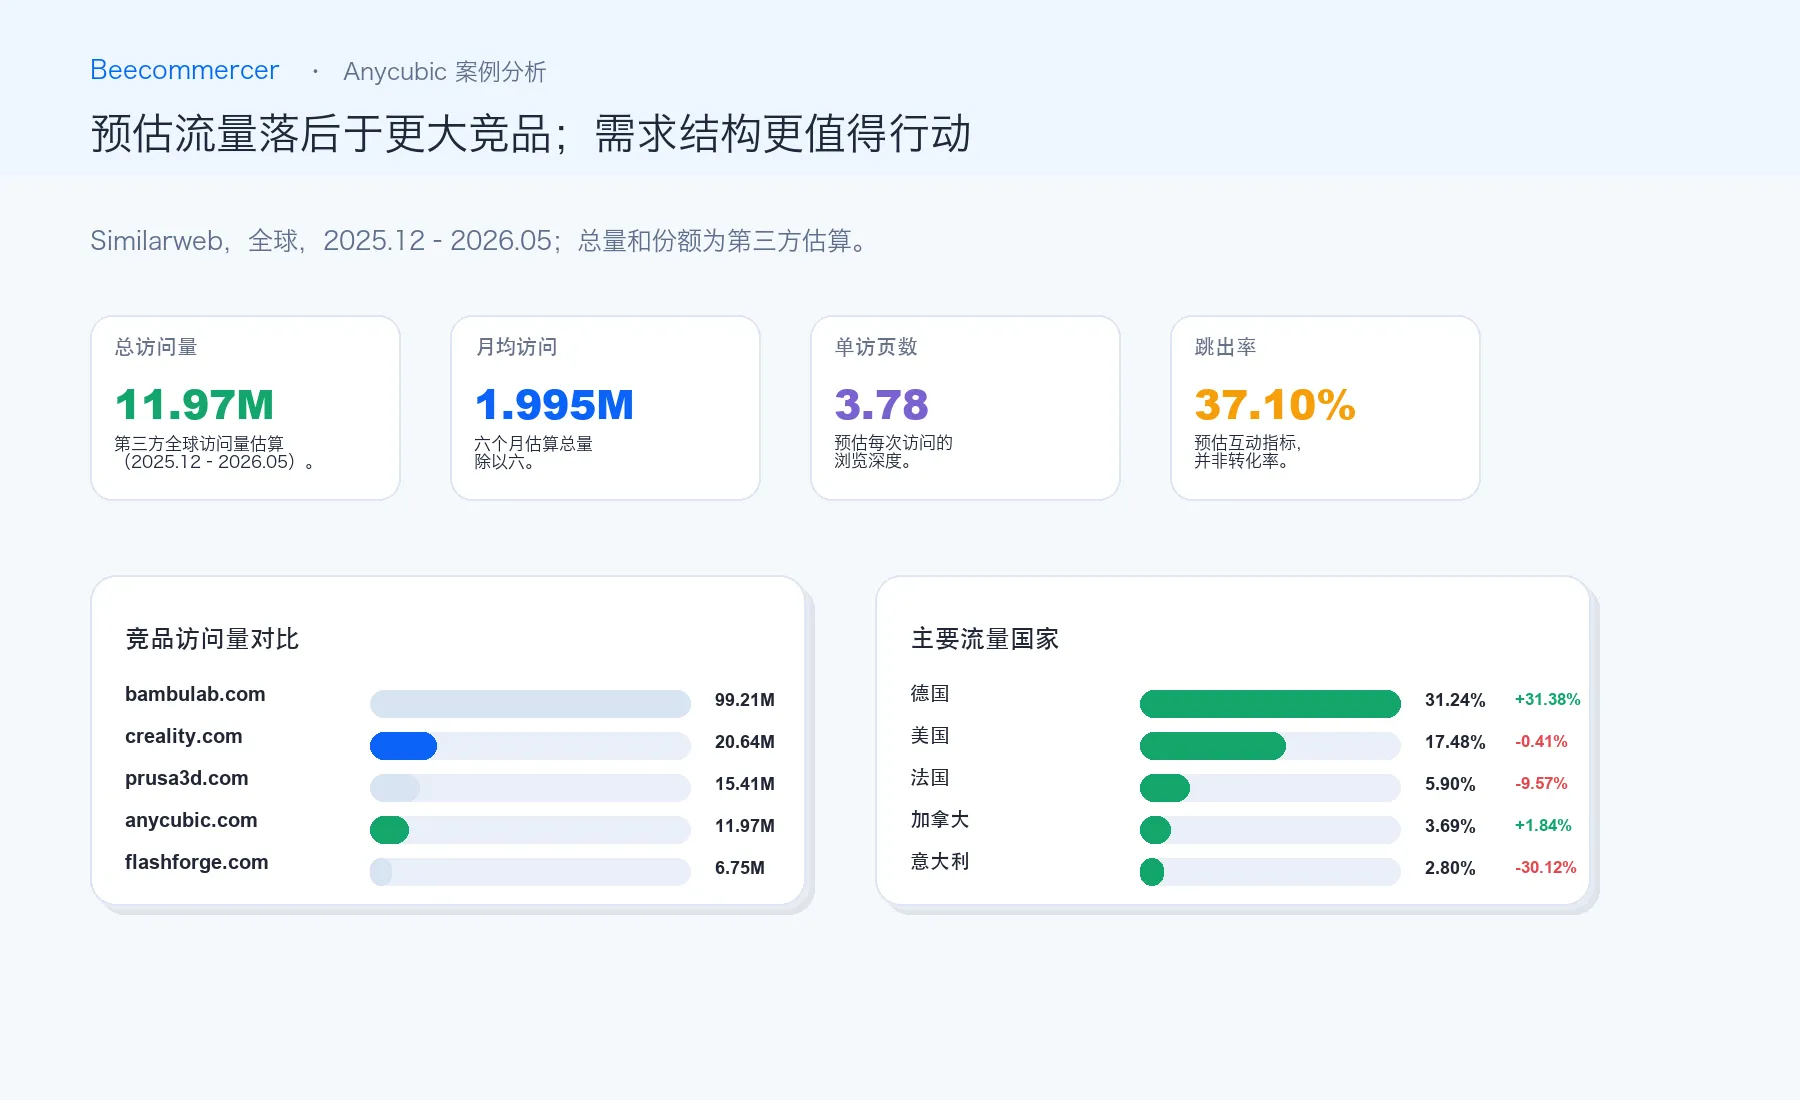This screenshot has height=1100, width=1800.
Task: Click the 法国 share bar
Action: 1165,788
